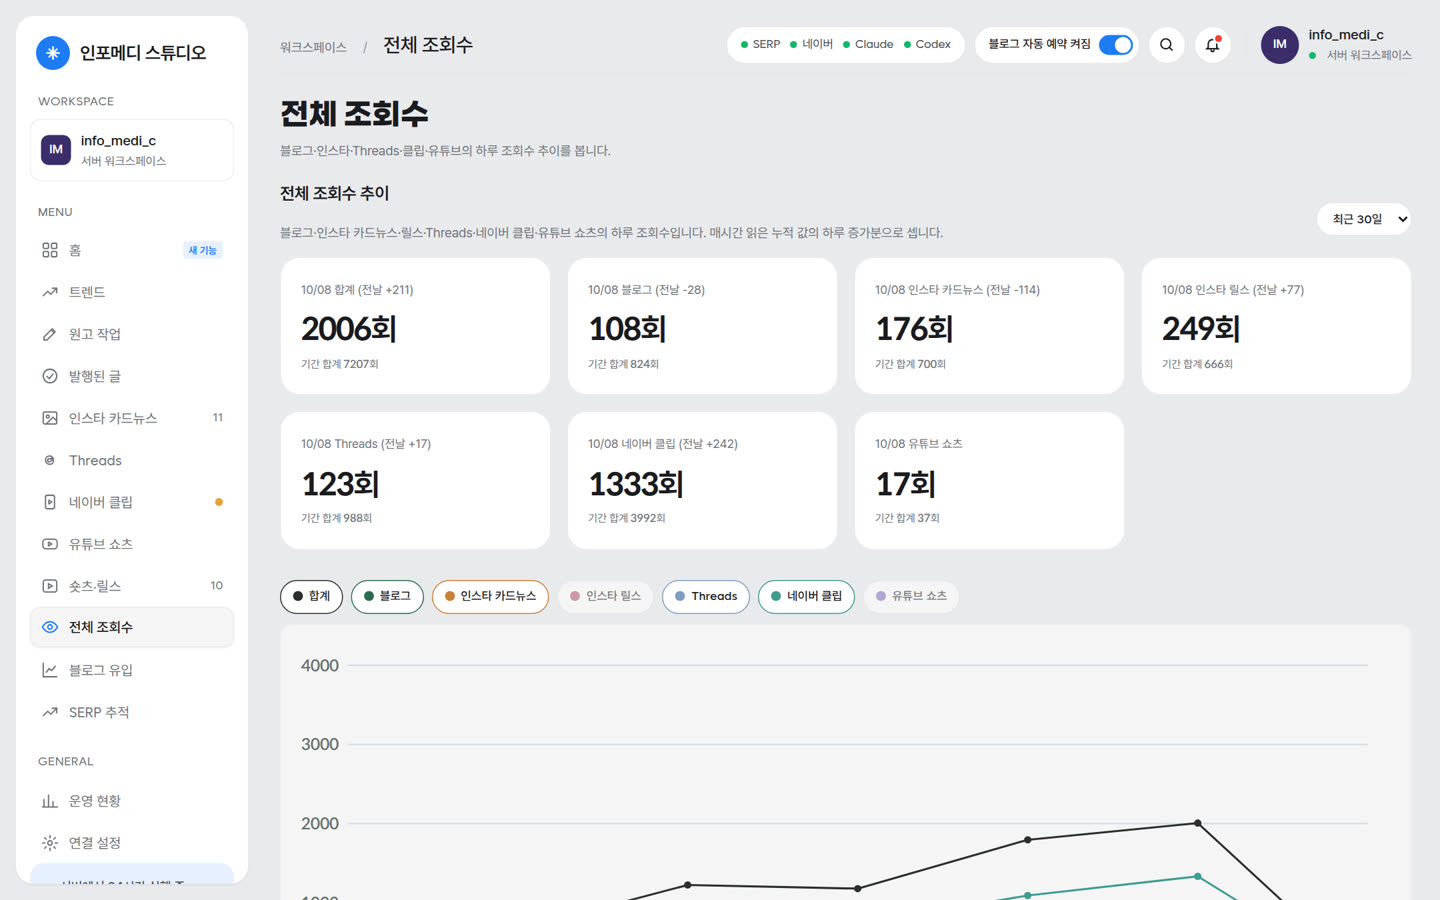Toggle 블로그 series chip
Screen dimensions: 1440x900
(387, 596)
